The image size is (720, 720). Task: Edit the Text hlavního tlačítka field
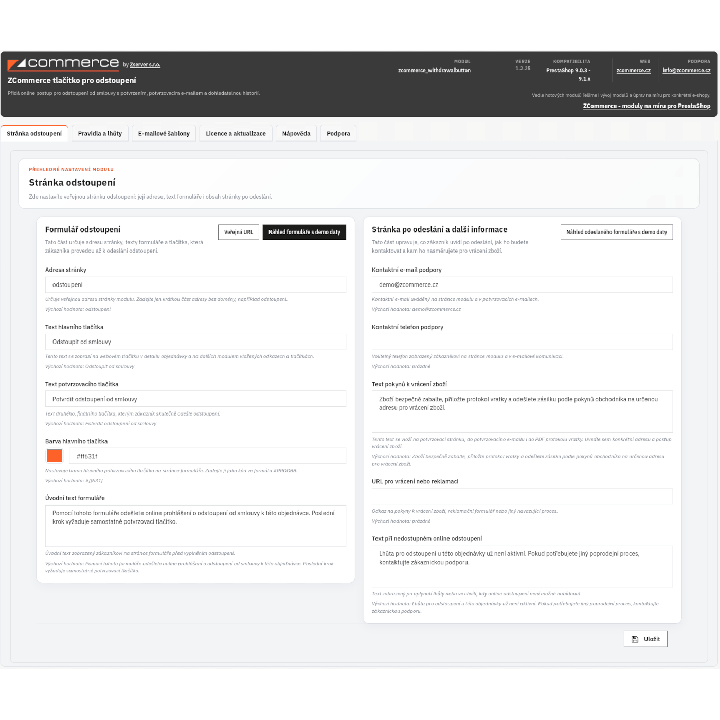pyautogui.click(x=196, y=342)
